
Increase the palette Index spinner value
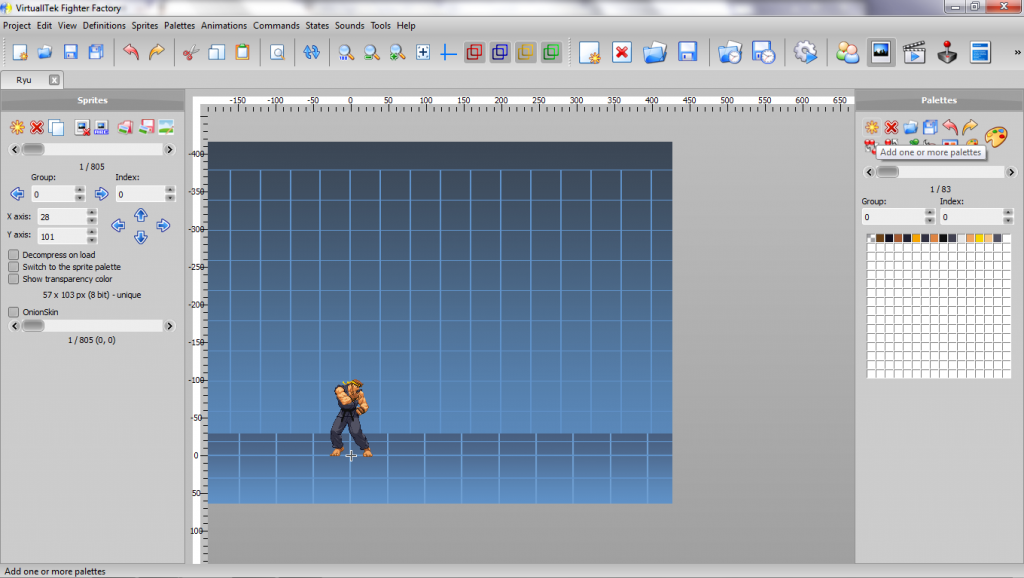click(1008, 213)
